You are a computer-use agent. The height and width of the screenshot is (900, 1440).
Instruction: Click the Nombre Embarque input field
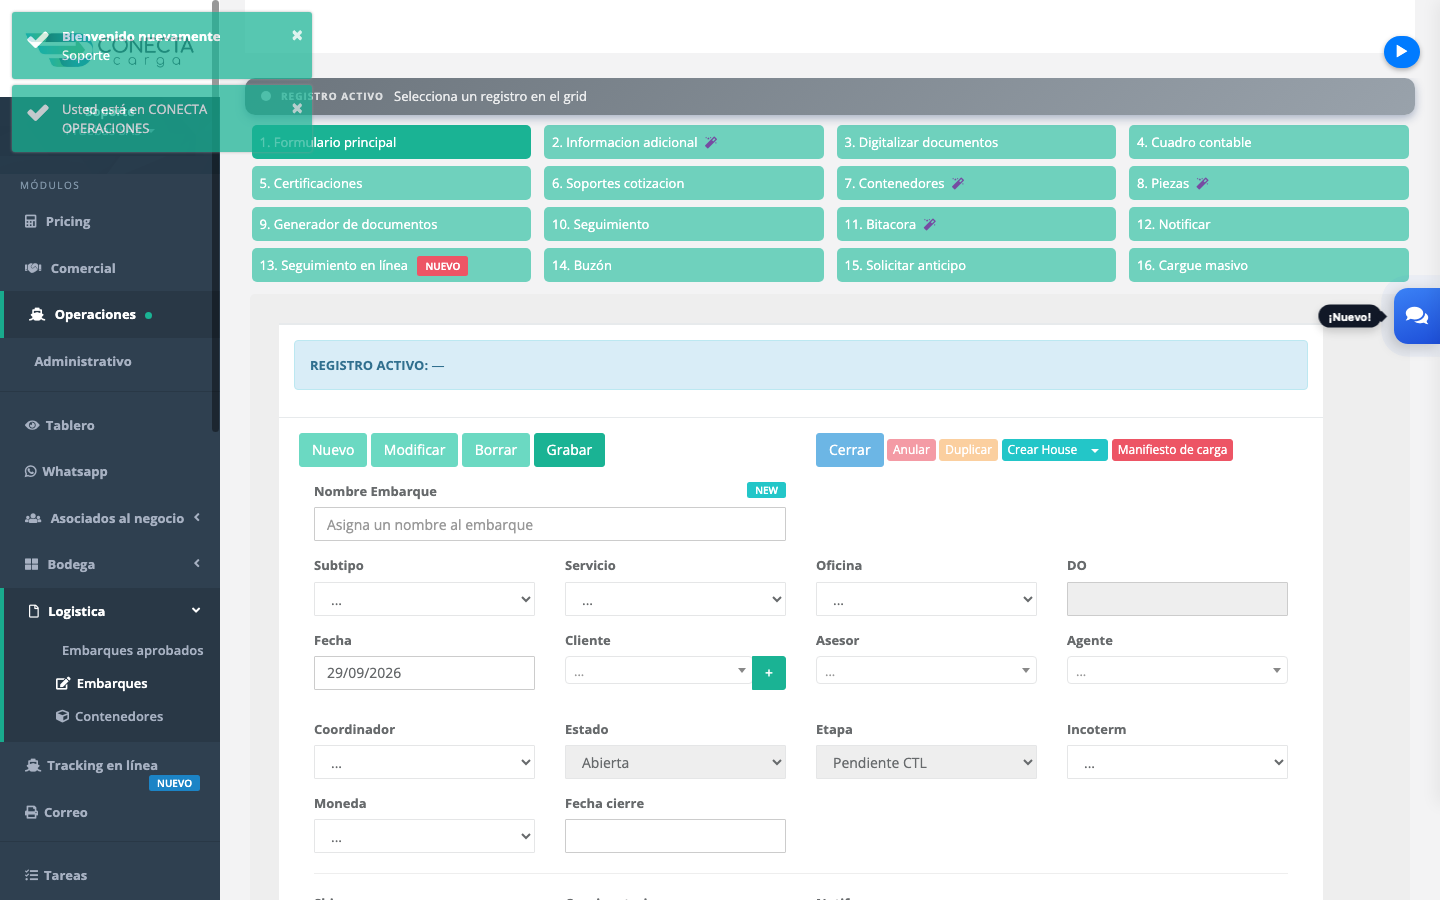550,524
